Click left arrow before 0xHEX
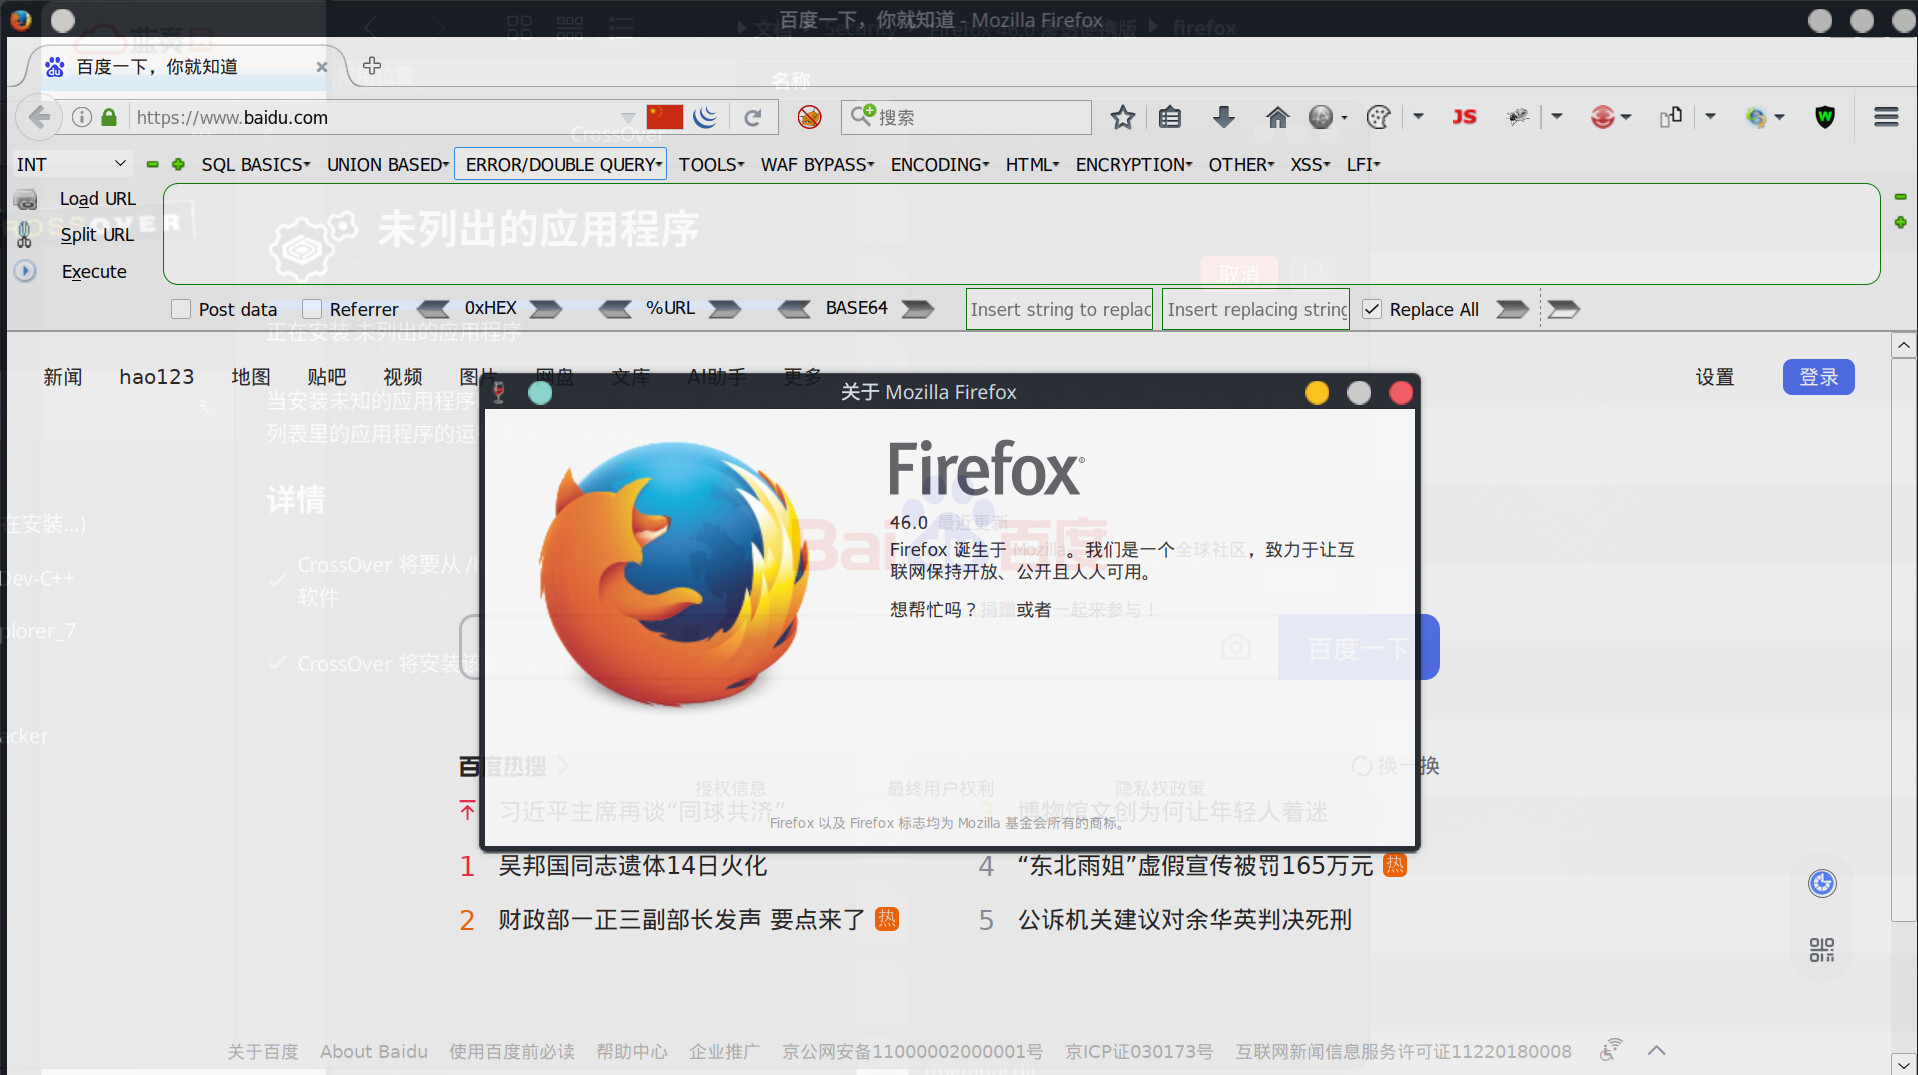Image resolution: width=1918 pixels, height=1075 pixels. [433, 309]
